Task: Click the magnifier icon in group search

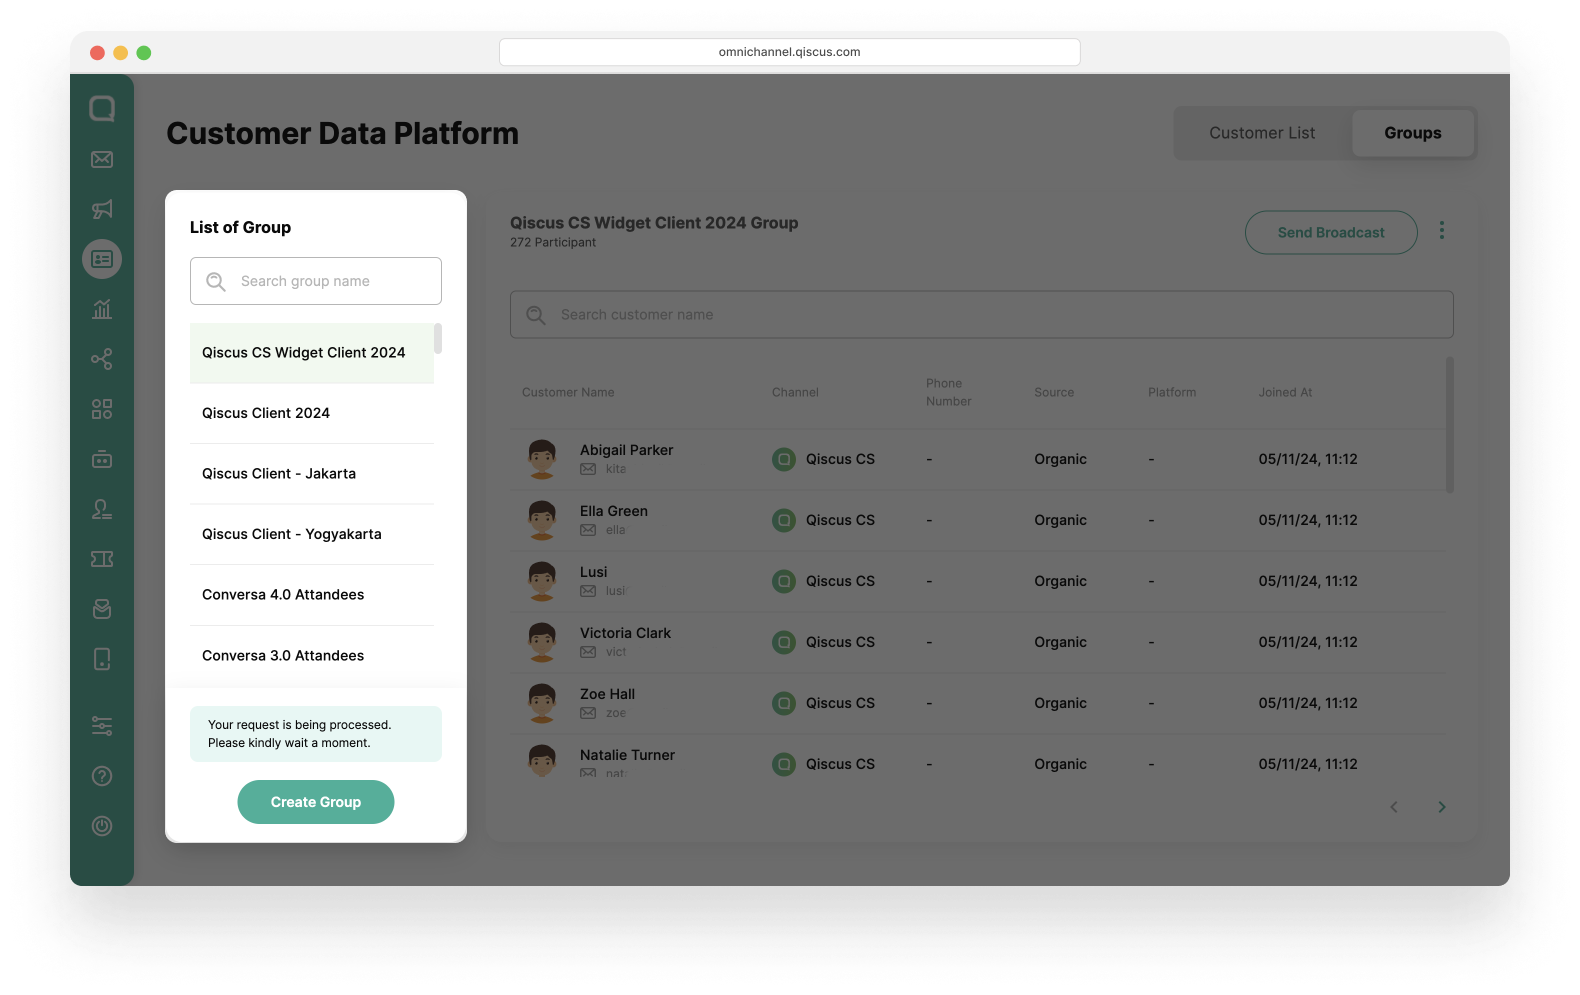Action: point(216,282)
